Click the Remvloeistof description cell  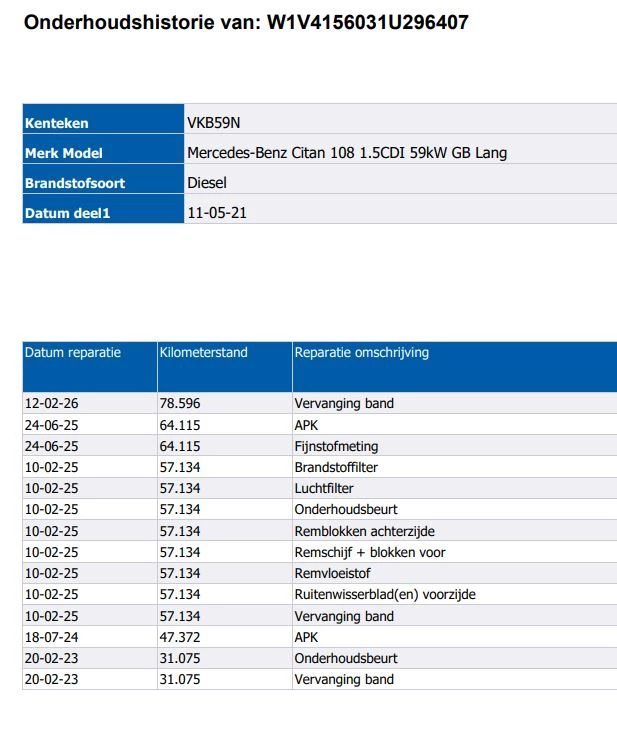coord(455,573)
